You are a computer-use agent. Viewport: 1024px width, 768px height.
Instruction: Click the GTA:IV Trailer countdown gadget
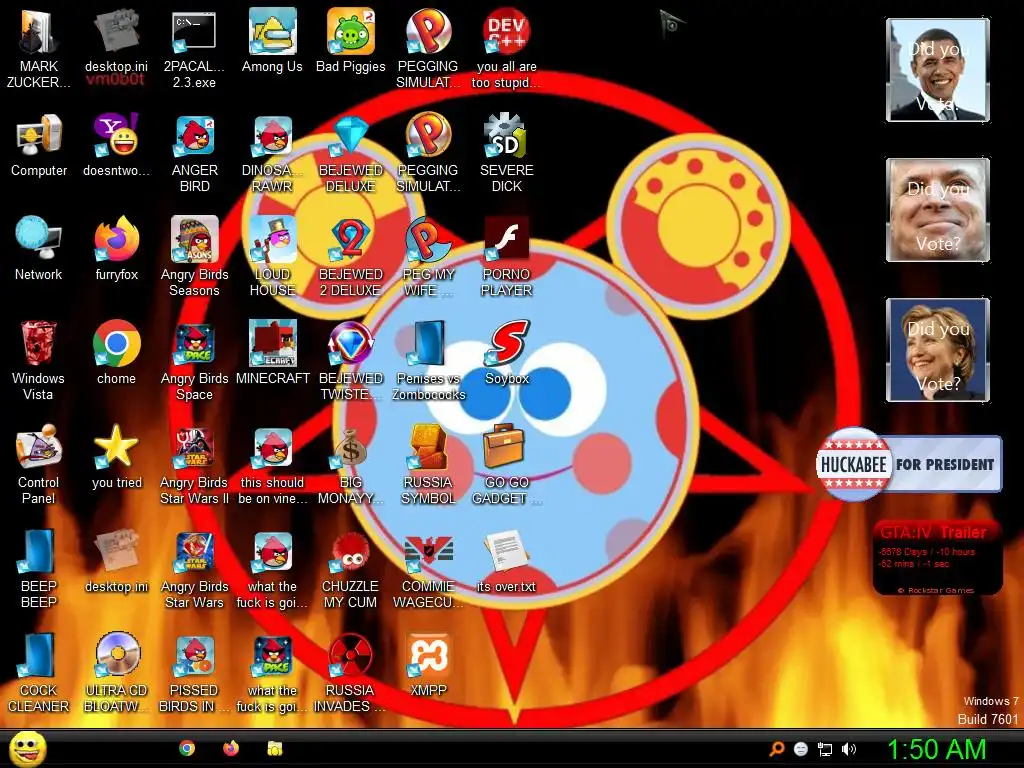938,558
